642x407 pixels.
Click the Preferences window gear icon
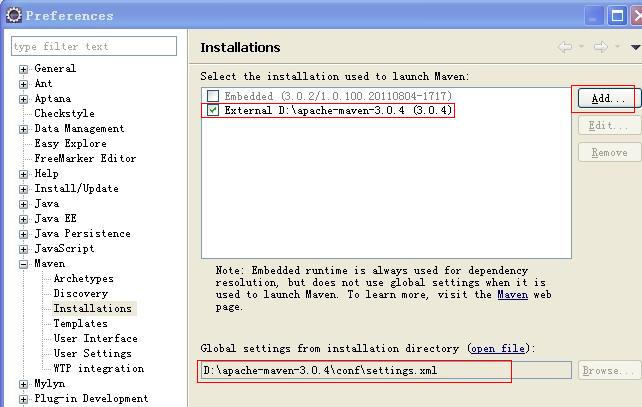pyautogui.click(x=14, y=15)
